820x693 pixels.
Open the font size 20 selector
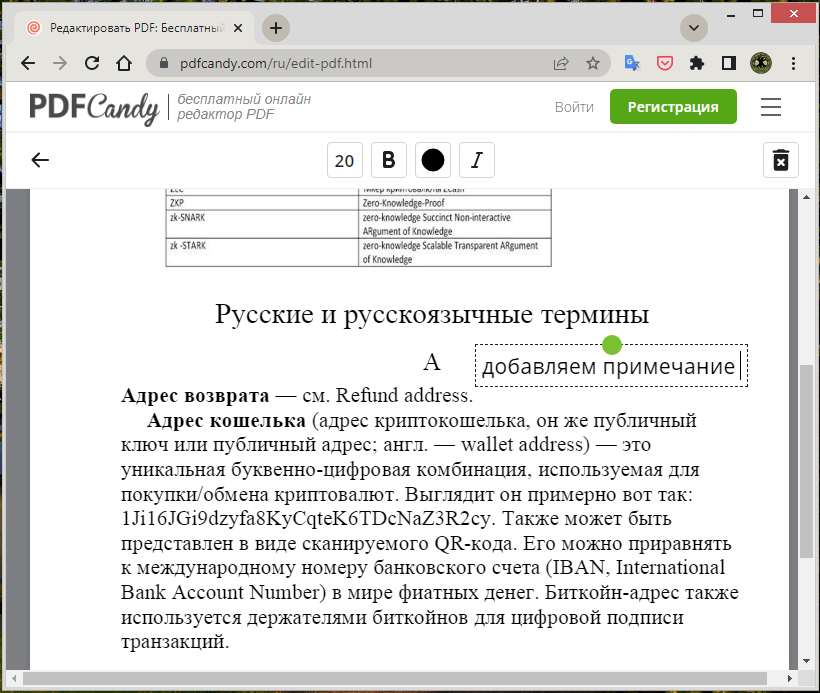pos(345,160)
